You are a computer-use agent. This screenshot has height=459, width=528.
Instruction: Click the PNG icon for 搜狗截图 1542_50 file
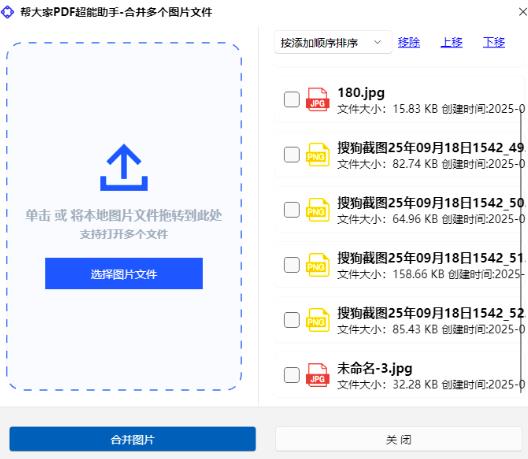[x=317, y=210]
